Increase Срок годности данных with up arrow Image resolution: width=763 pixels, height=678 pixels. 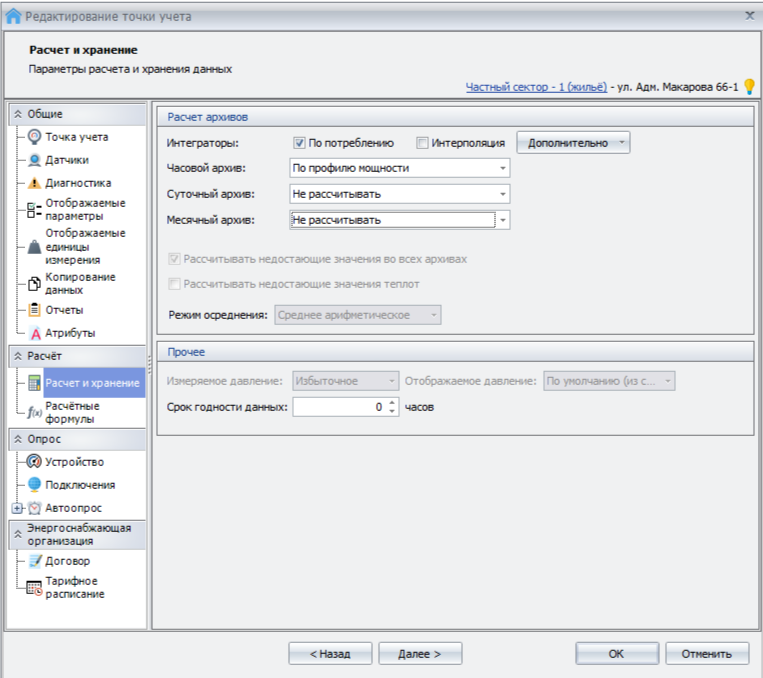392,403
